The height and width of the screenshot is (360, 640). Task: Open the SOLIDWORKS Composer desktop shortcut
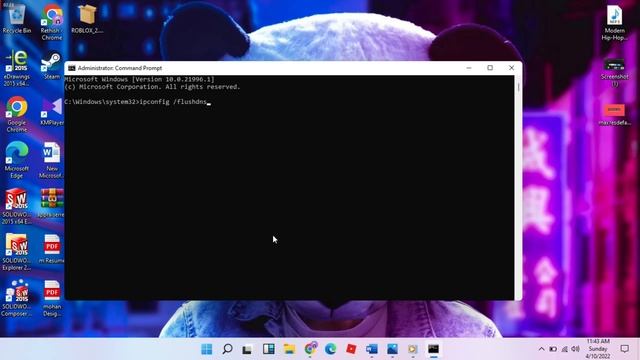tap(17, 298)
